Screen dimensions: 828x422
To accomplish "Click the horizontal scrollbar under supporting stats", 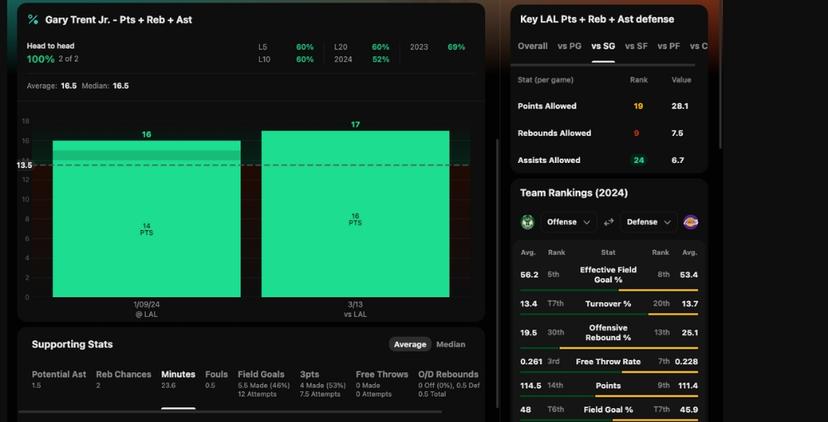I will point(230,411).
